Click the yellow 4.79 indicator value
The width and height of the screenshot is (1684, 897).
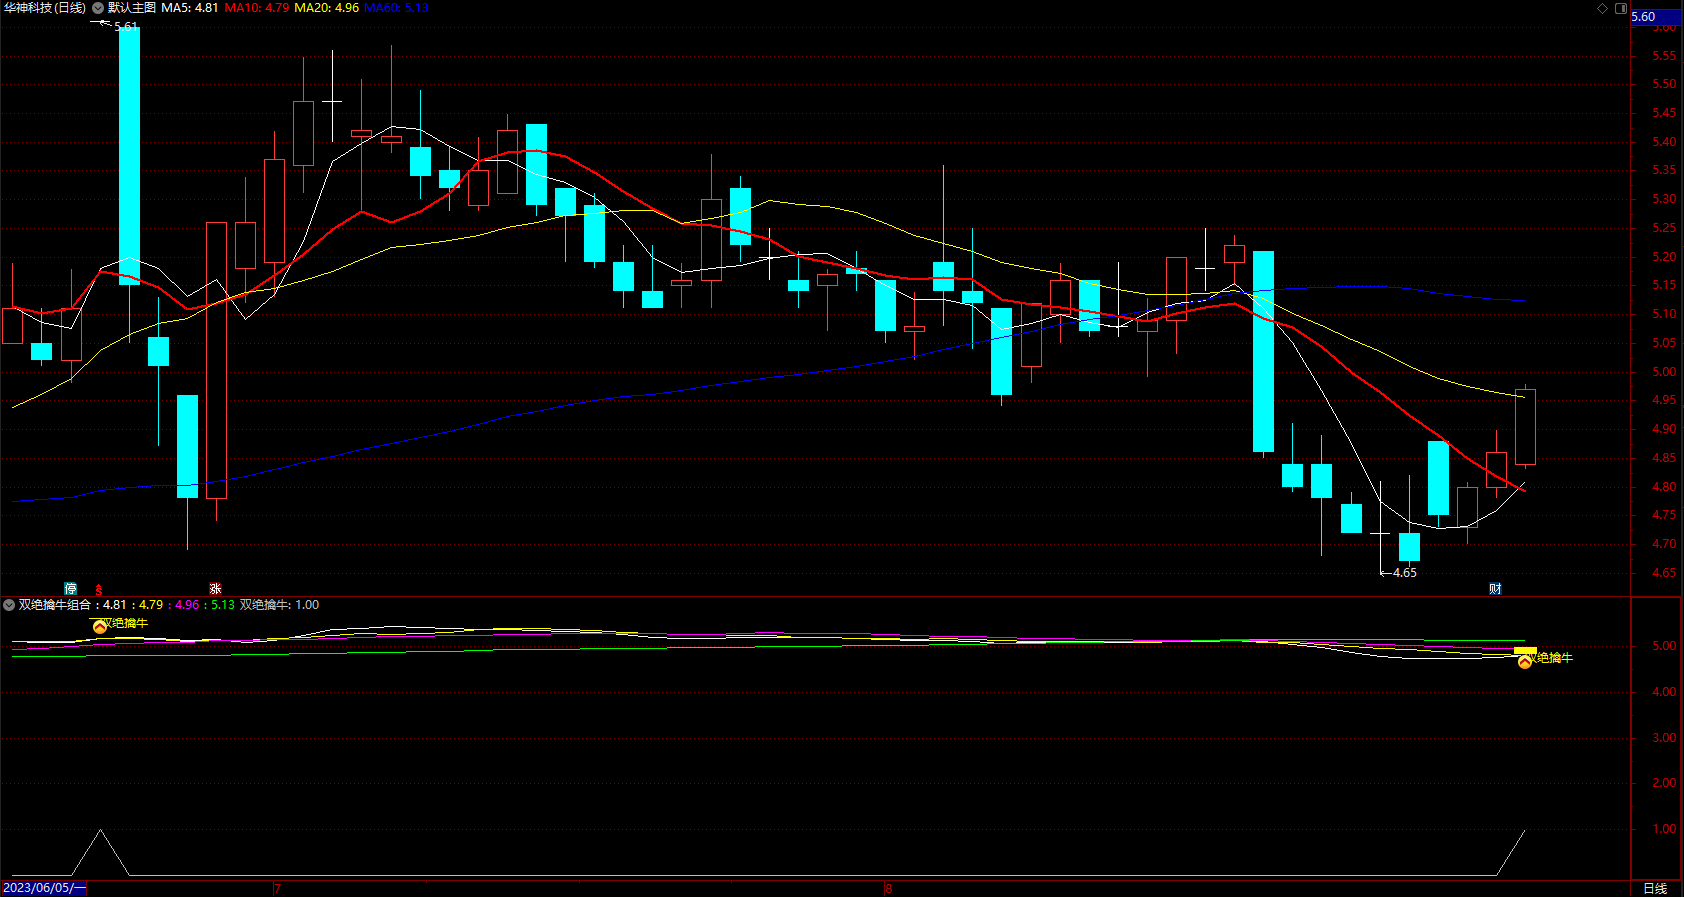tap(151, 605)
